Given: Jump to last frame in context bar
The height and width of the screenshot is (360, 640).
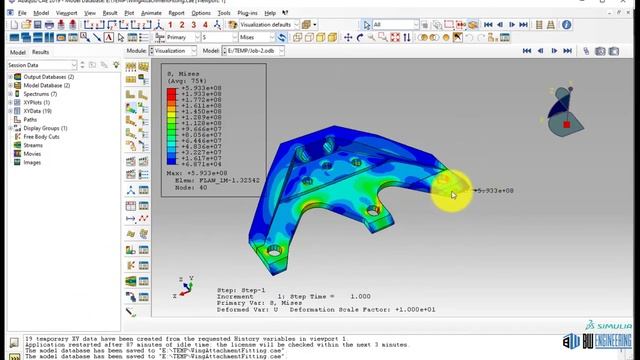Looking at the screenshot, I should tap(567, 51).
